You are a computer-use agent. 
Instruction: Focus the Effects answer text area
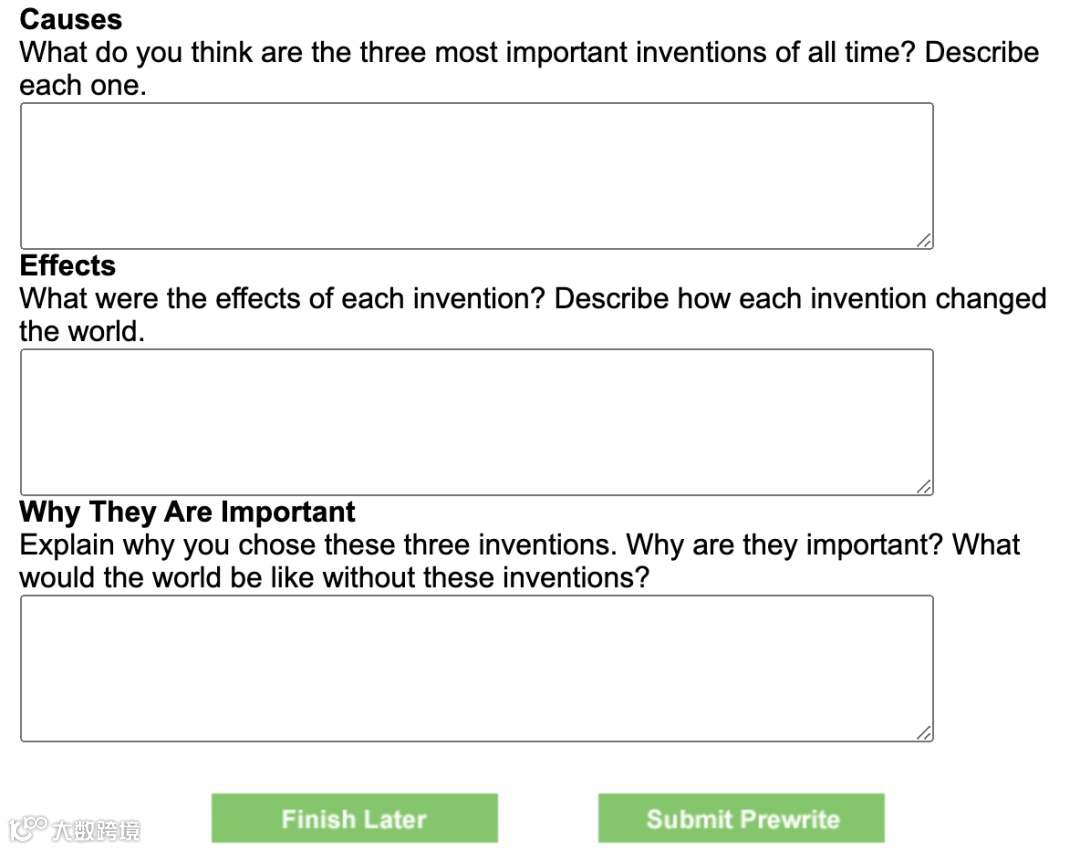(476, 422)
